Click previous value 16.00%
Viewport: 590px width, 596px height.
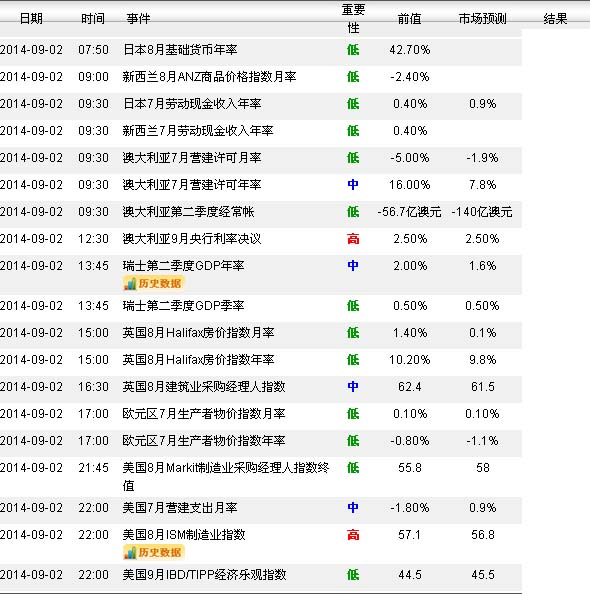(x=409, y=185)
